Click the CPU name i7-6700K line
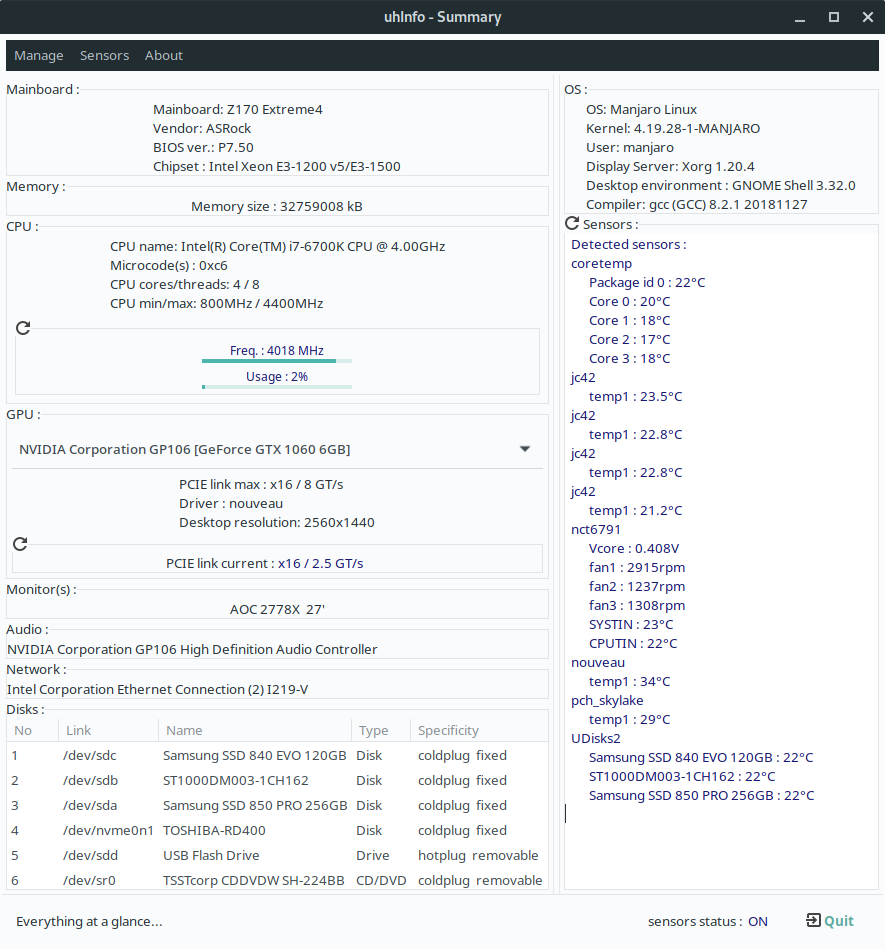 coord(278,246)
